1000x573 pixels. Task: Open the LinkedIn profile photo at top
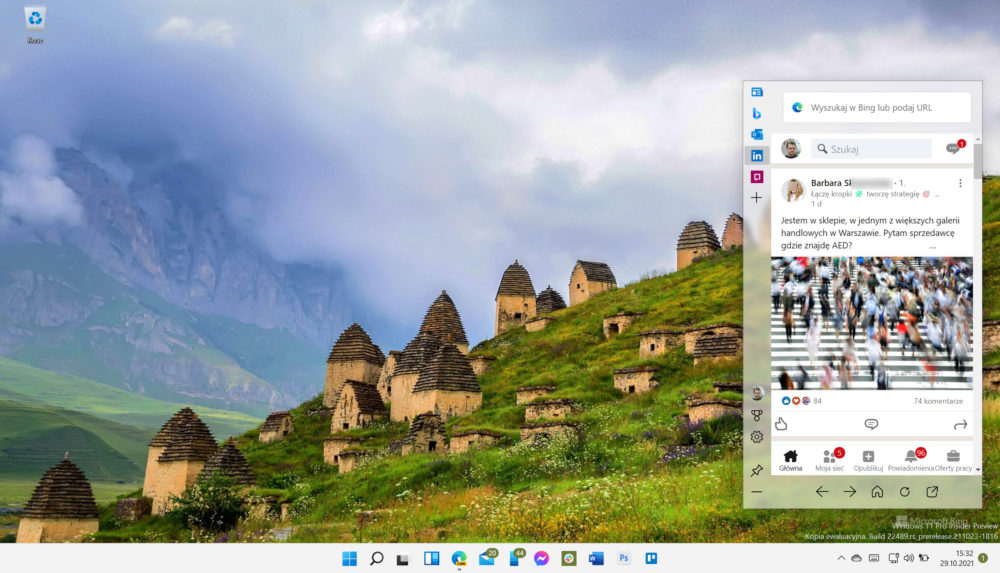[791, 149]
